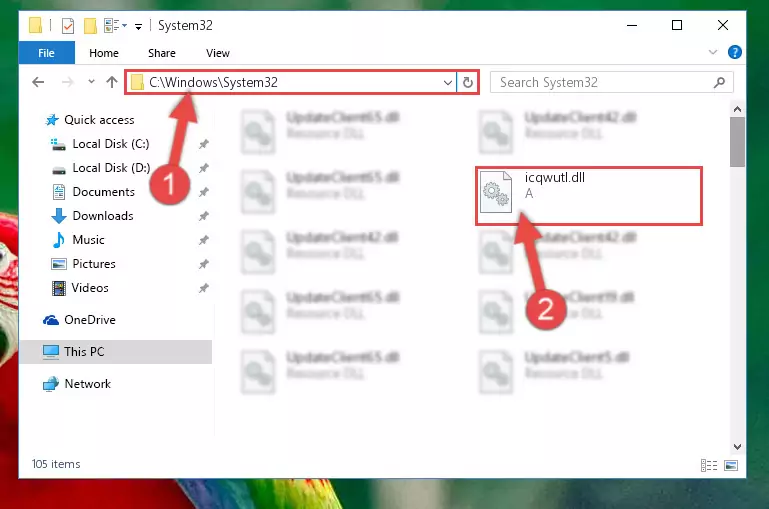The width and height of the screenshot is (769, 509).
Task: Go forward with the Forward arrow
Action: [67, 82]
